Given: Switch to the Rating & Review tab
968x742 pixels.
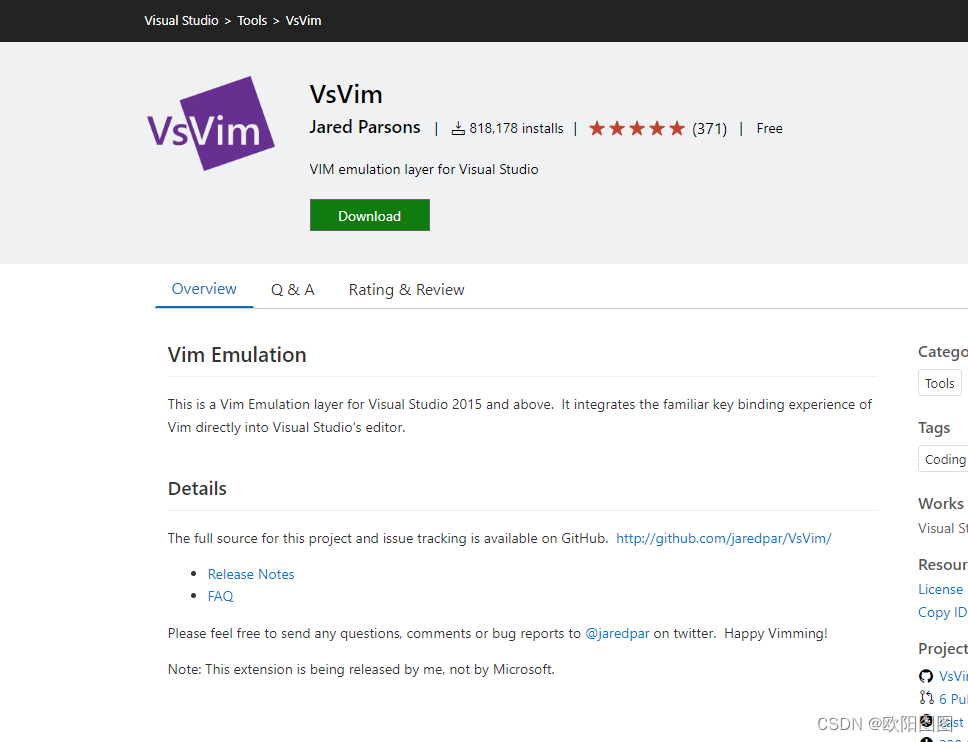Looking at the screenshot, I should click(406, 290).
